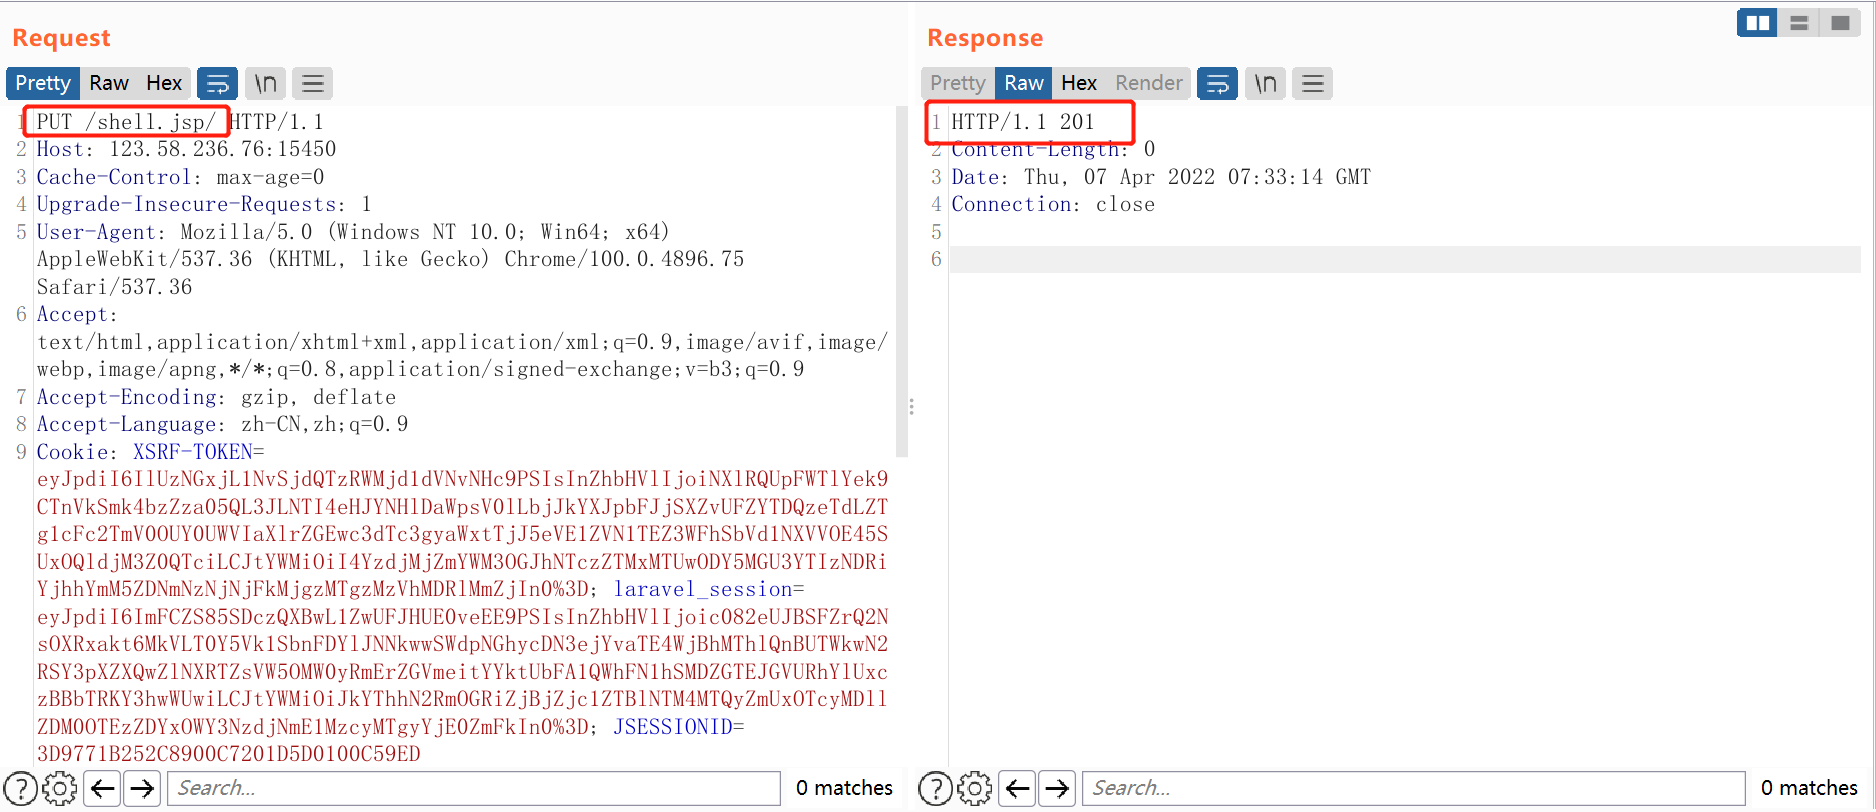Click the Upgrade-Insecure-Requests header line
Screen dimensions: 1876x812
(x=204, y=204)
